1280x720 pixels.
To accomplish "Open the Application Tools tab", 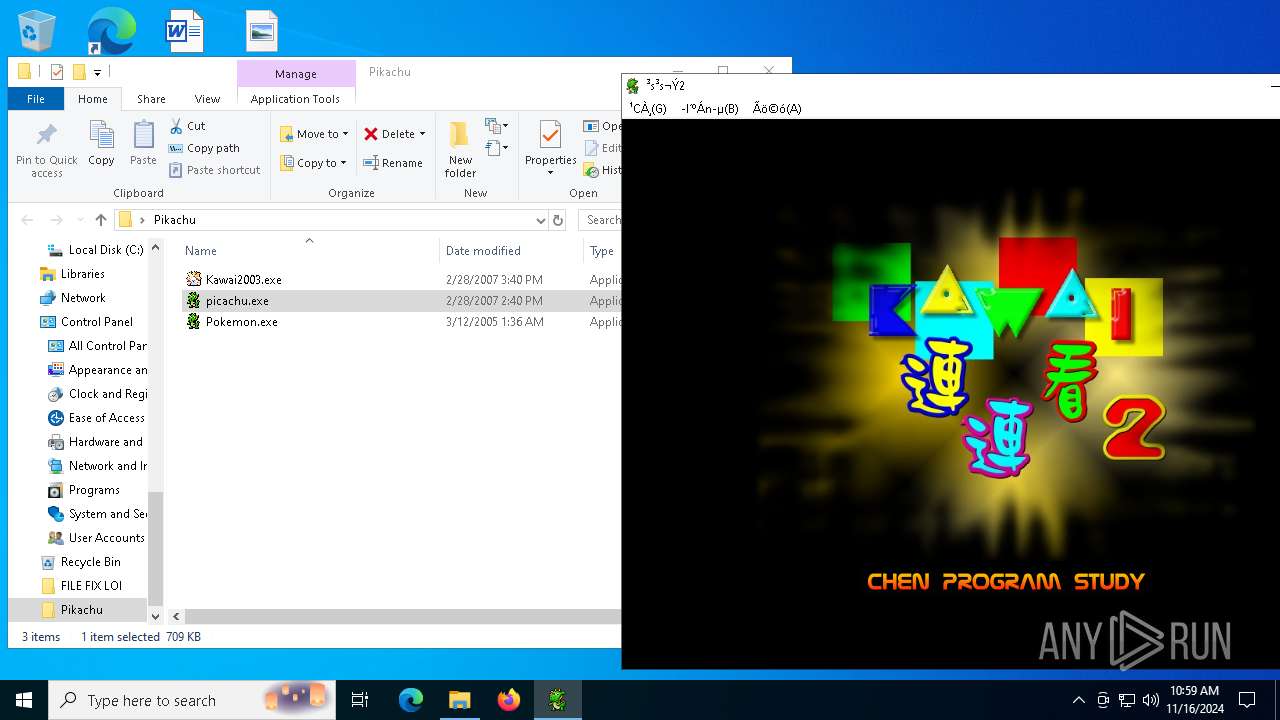I will tap(295, 99).
